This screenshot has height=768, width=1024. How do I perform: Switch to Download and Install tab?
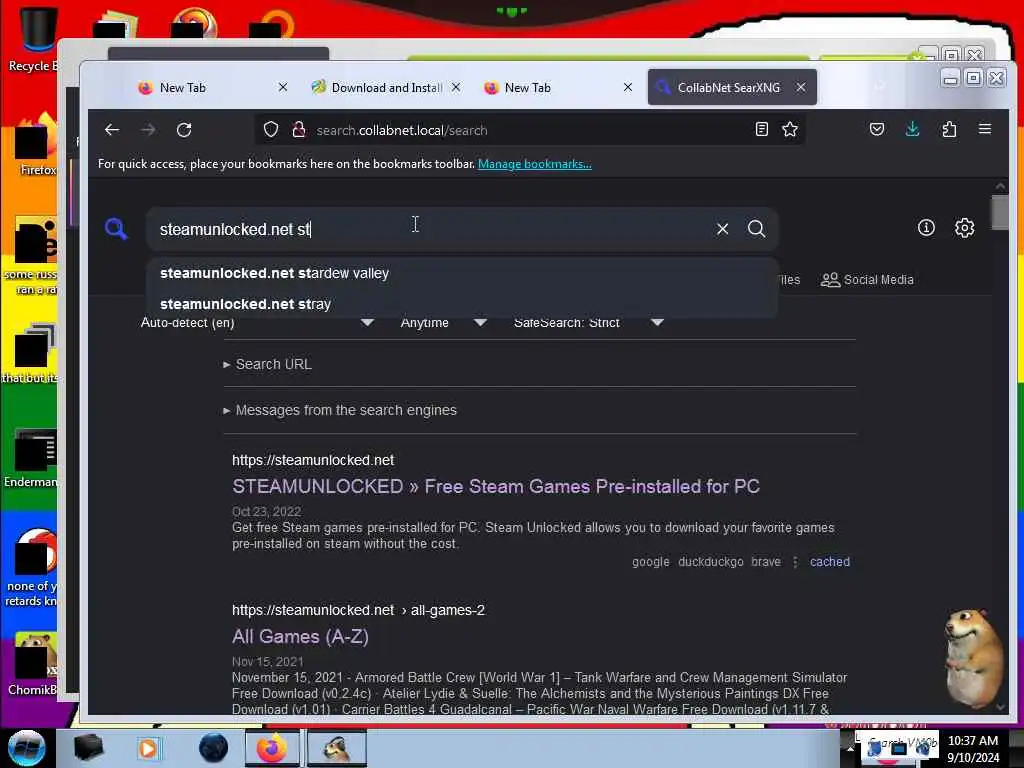385,88
